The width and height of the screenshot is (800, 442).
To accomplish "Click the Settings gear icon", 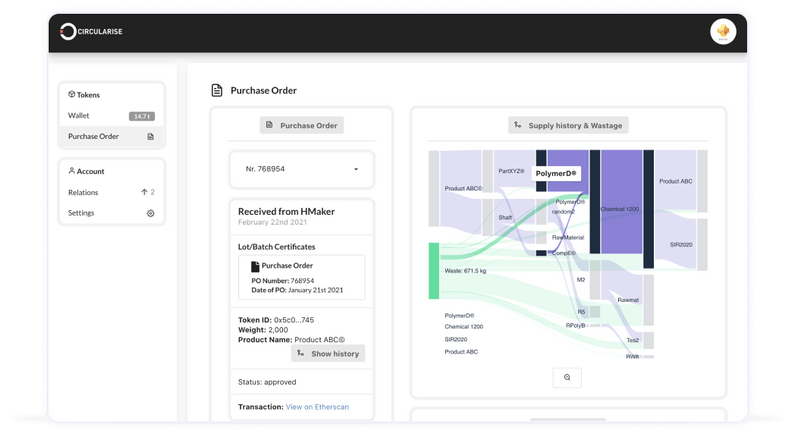I will [151, 213].
